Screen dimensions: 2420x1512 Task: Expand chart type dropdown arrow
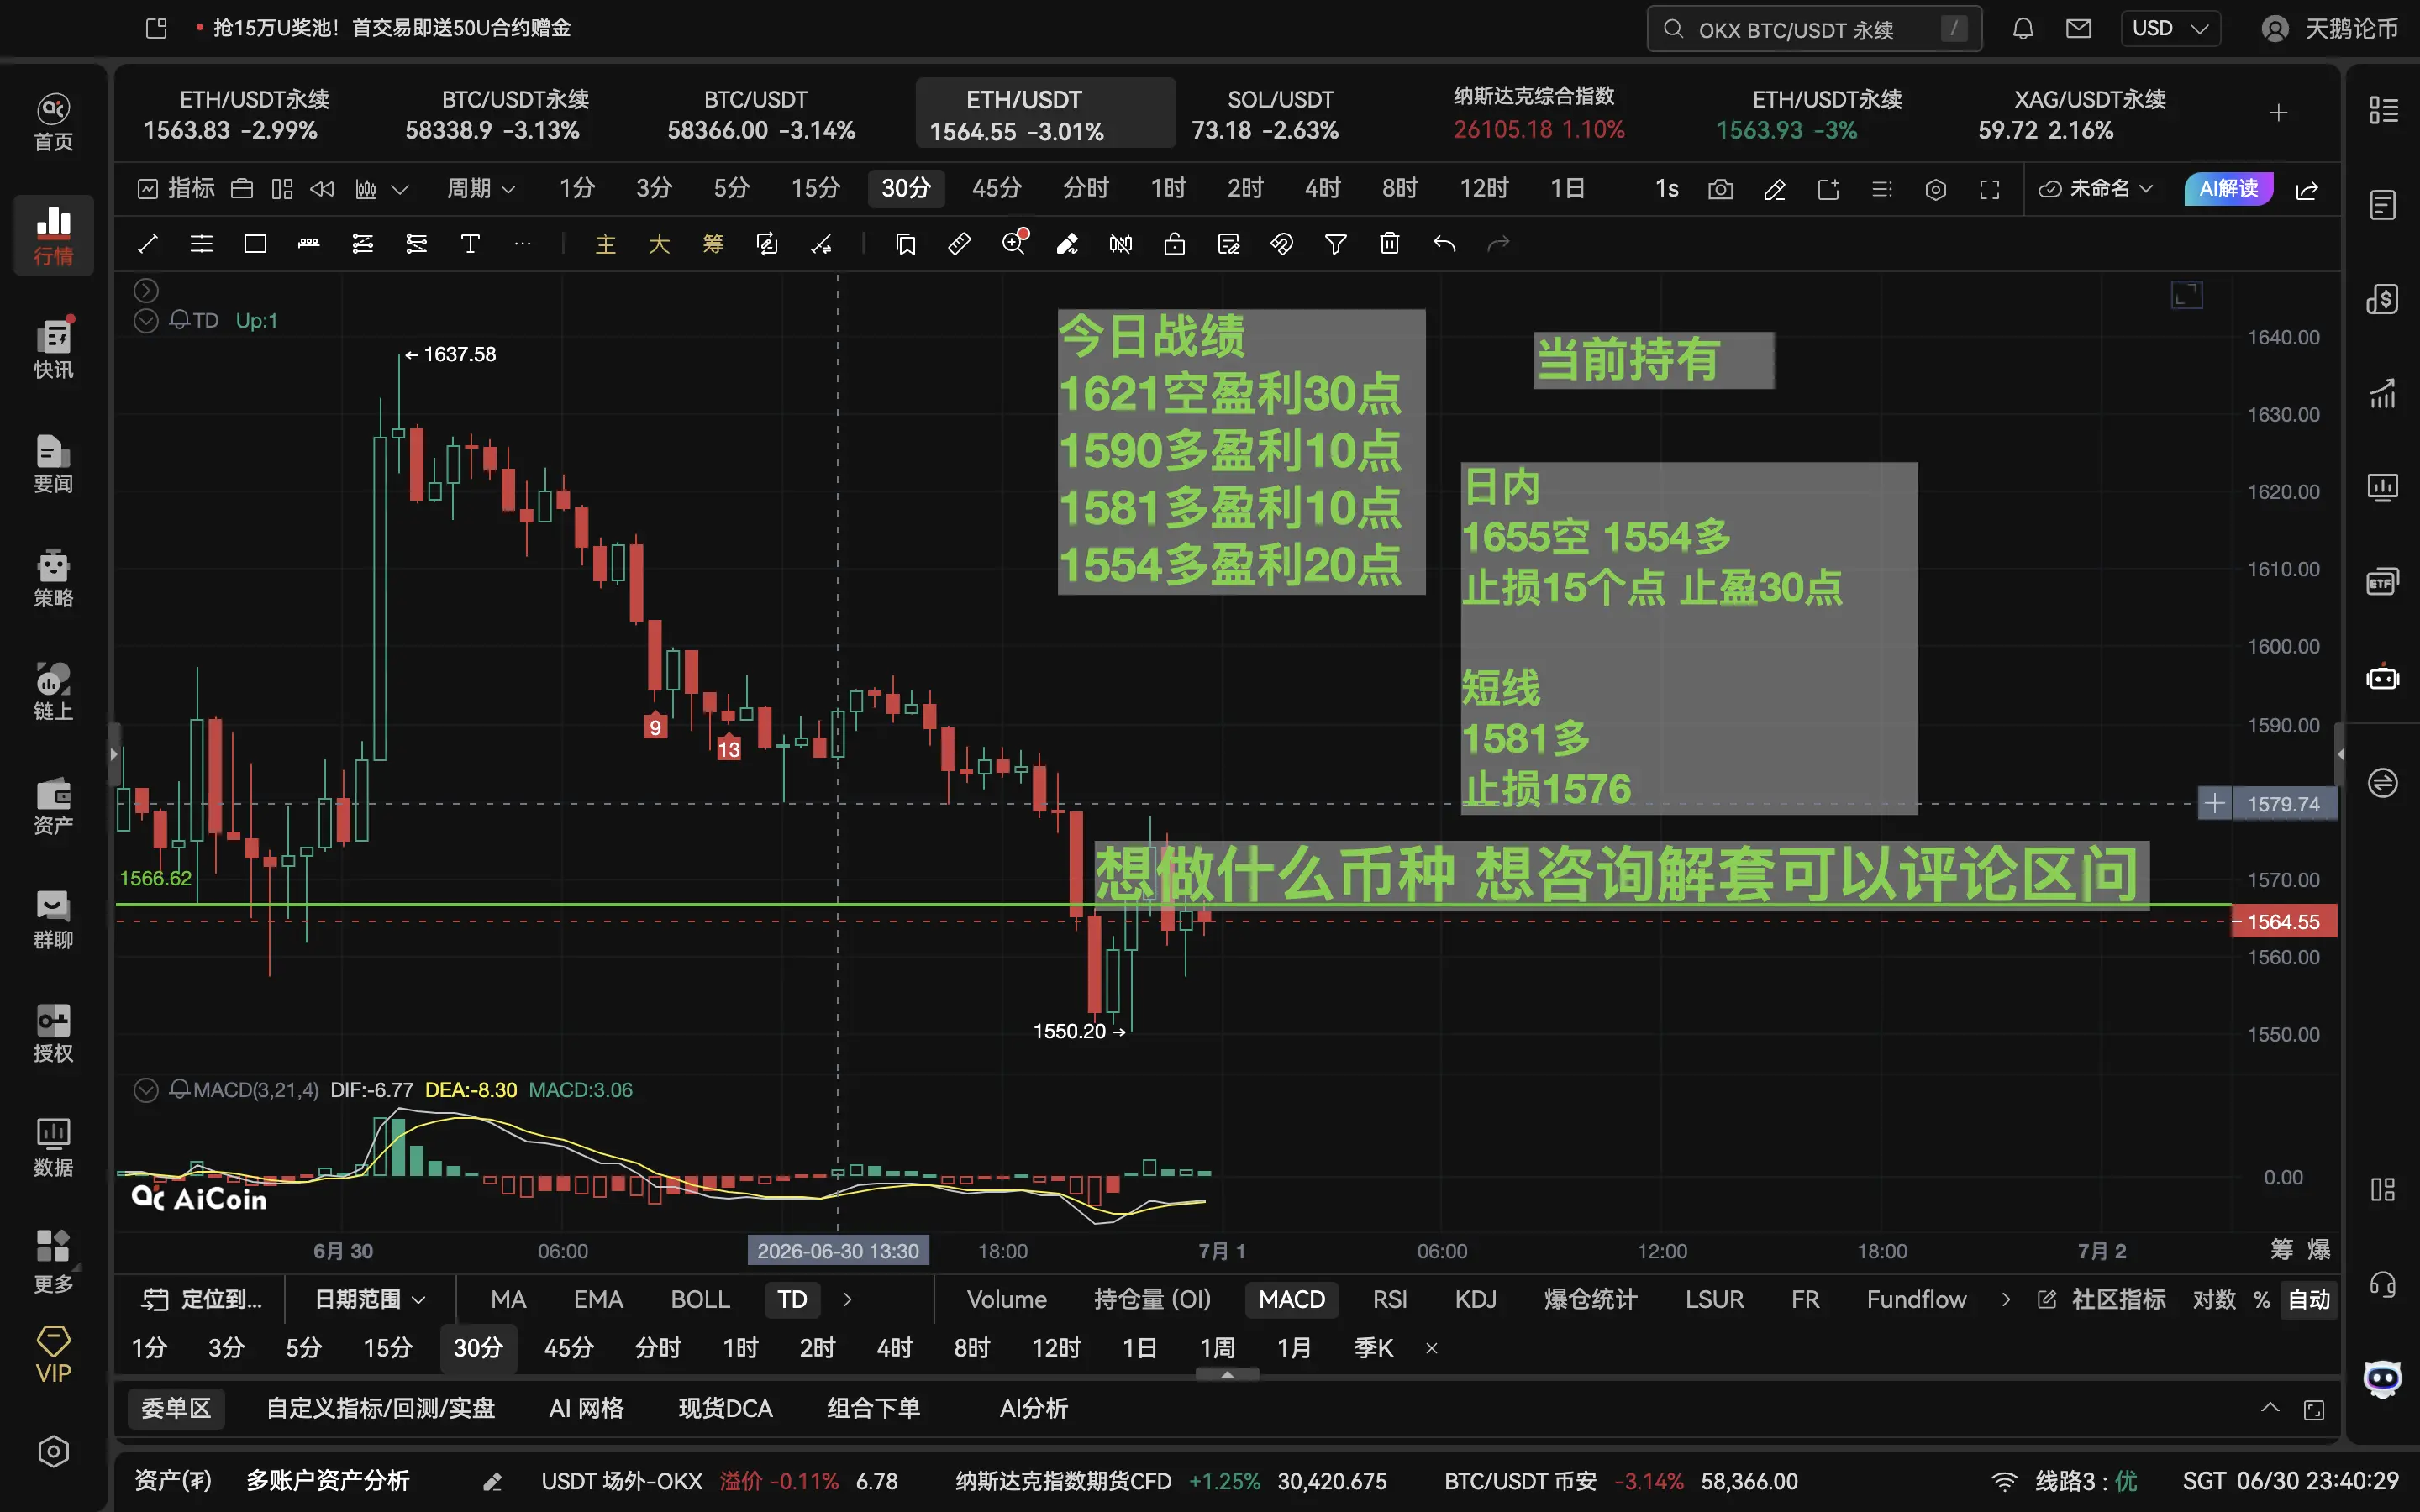click(400, 189)
